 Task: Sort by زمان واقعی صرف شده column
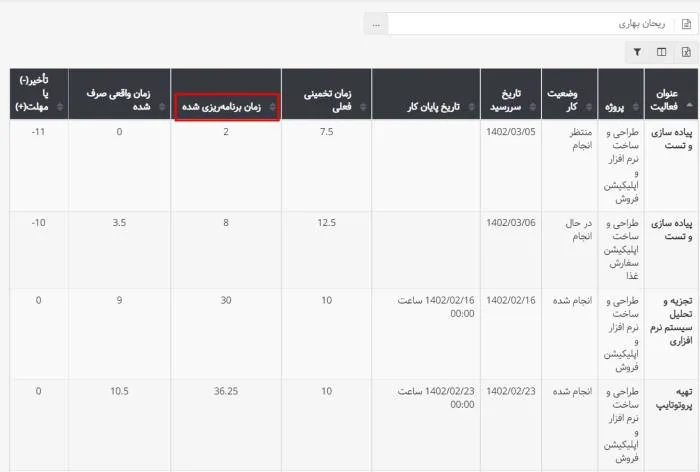click(x=119, y=94)
